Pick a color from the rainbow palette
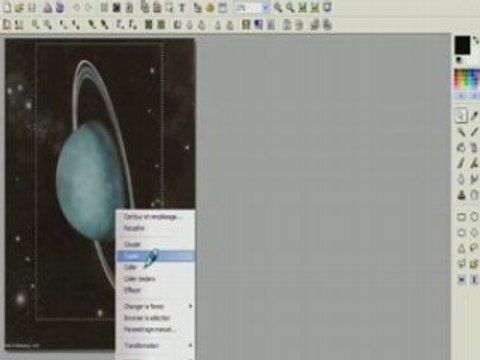 coord(467,80)
